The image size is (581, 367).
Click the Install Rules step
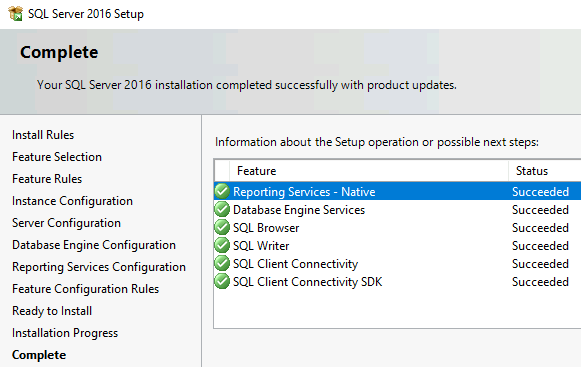coord(43,135)
